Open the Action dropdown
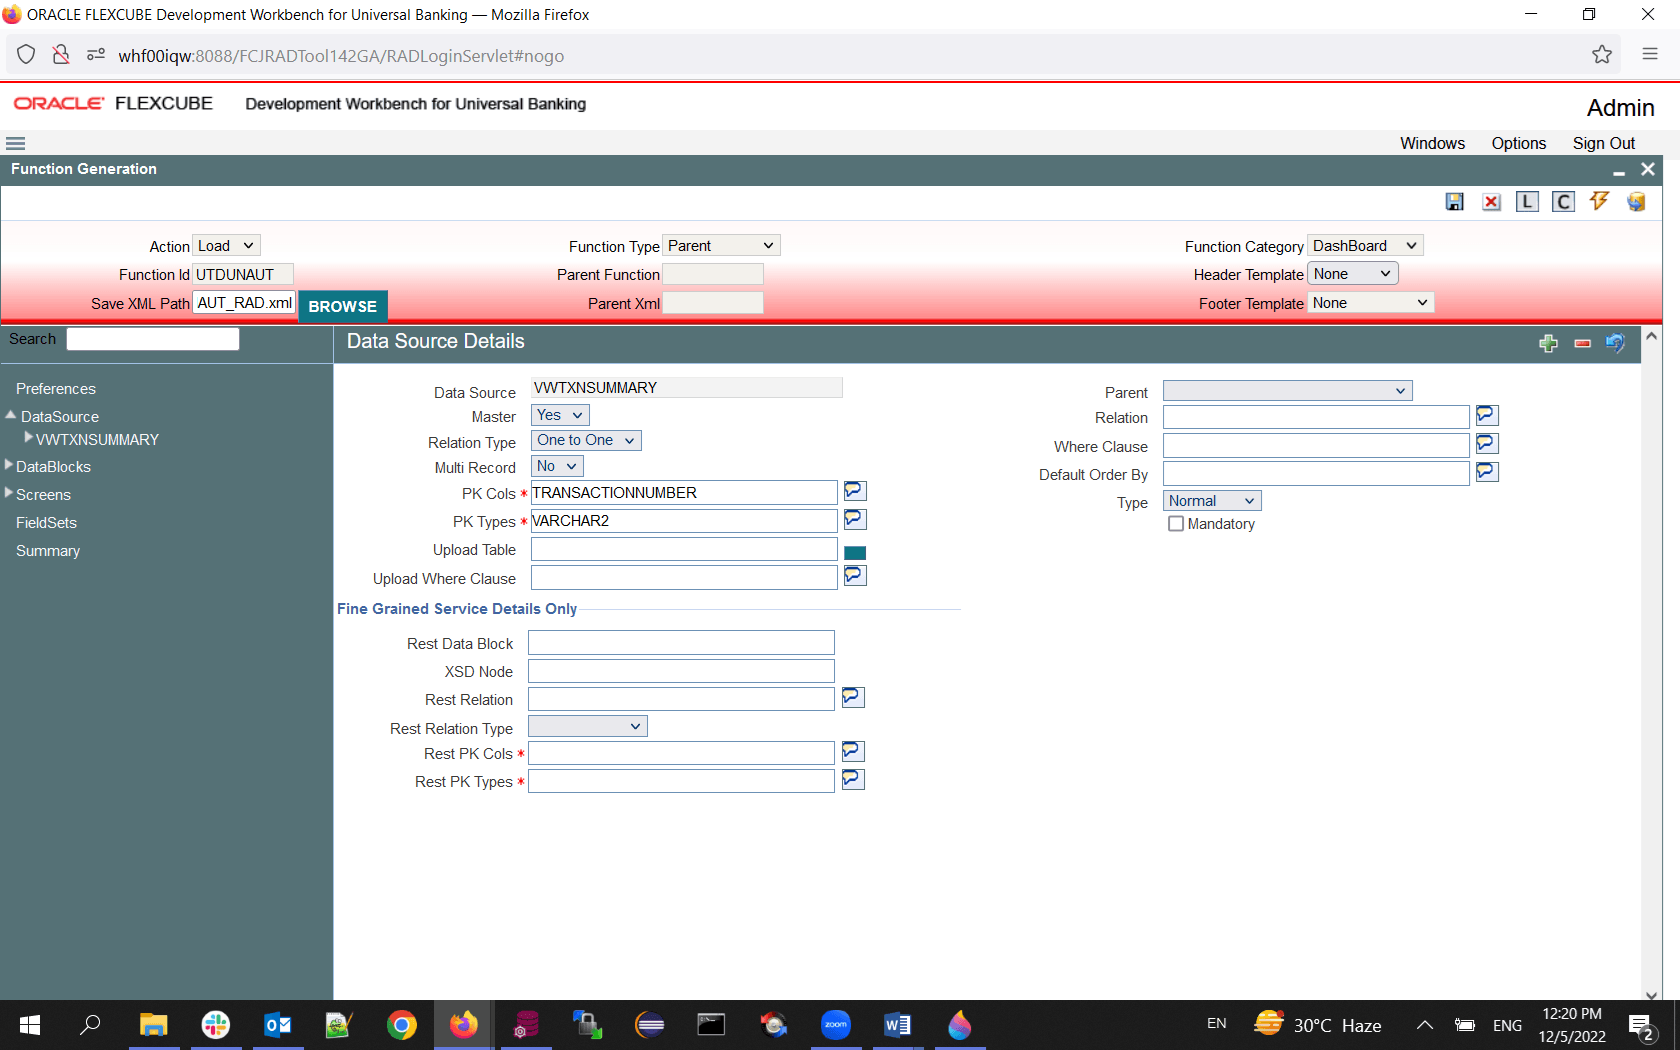 226,246
